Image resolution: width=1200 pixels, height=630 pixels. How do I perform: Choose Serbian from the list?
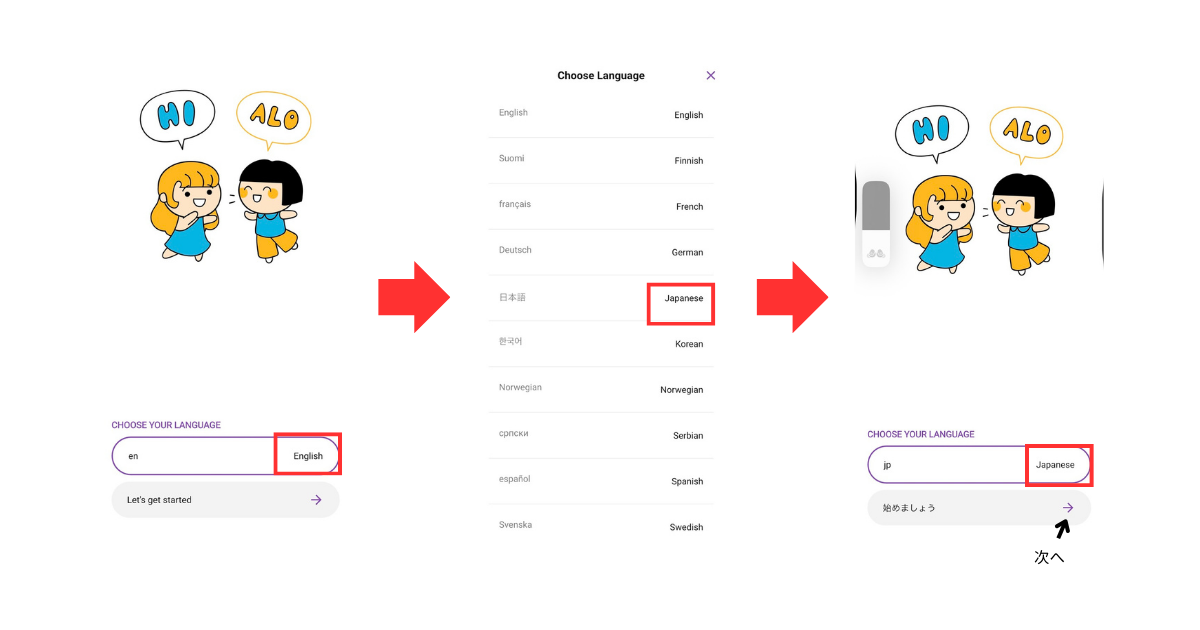click(x=601, y=436)
